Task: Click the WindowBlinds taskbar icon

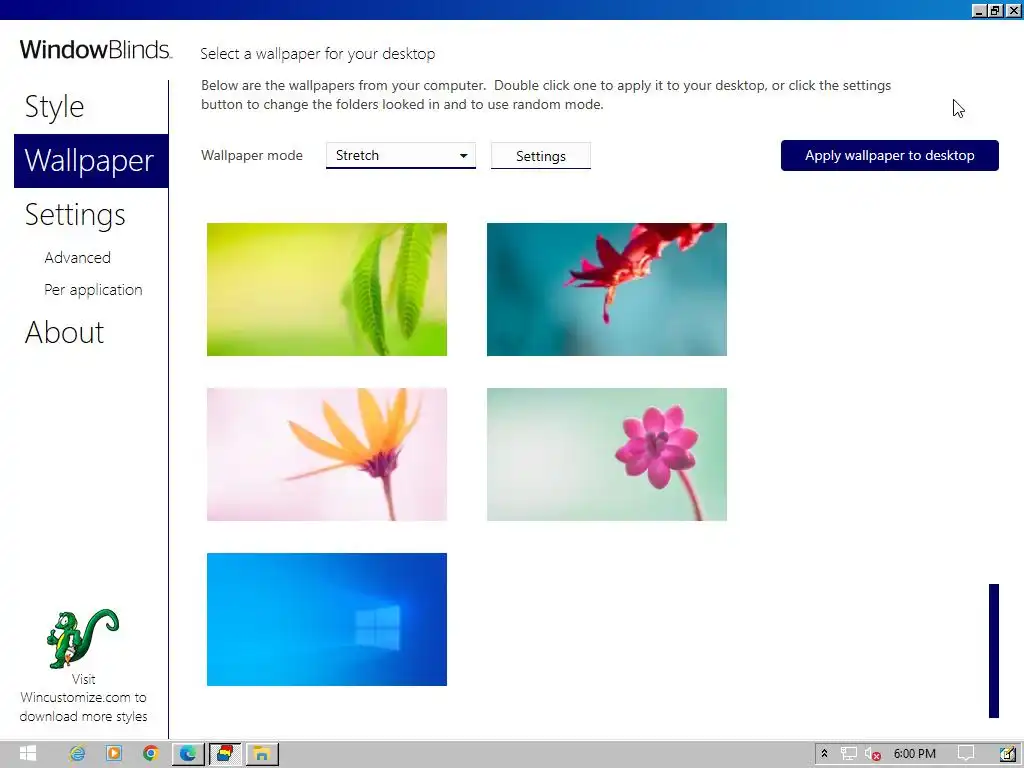Action: [225, 754]
